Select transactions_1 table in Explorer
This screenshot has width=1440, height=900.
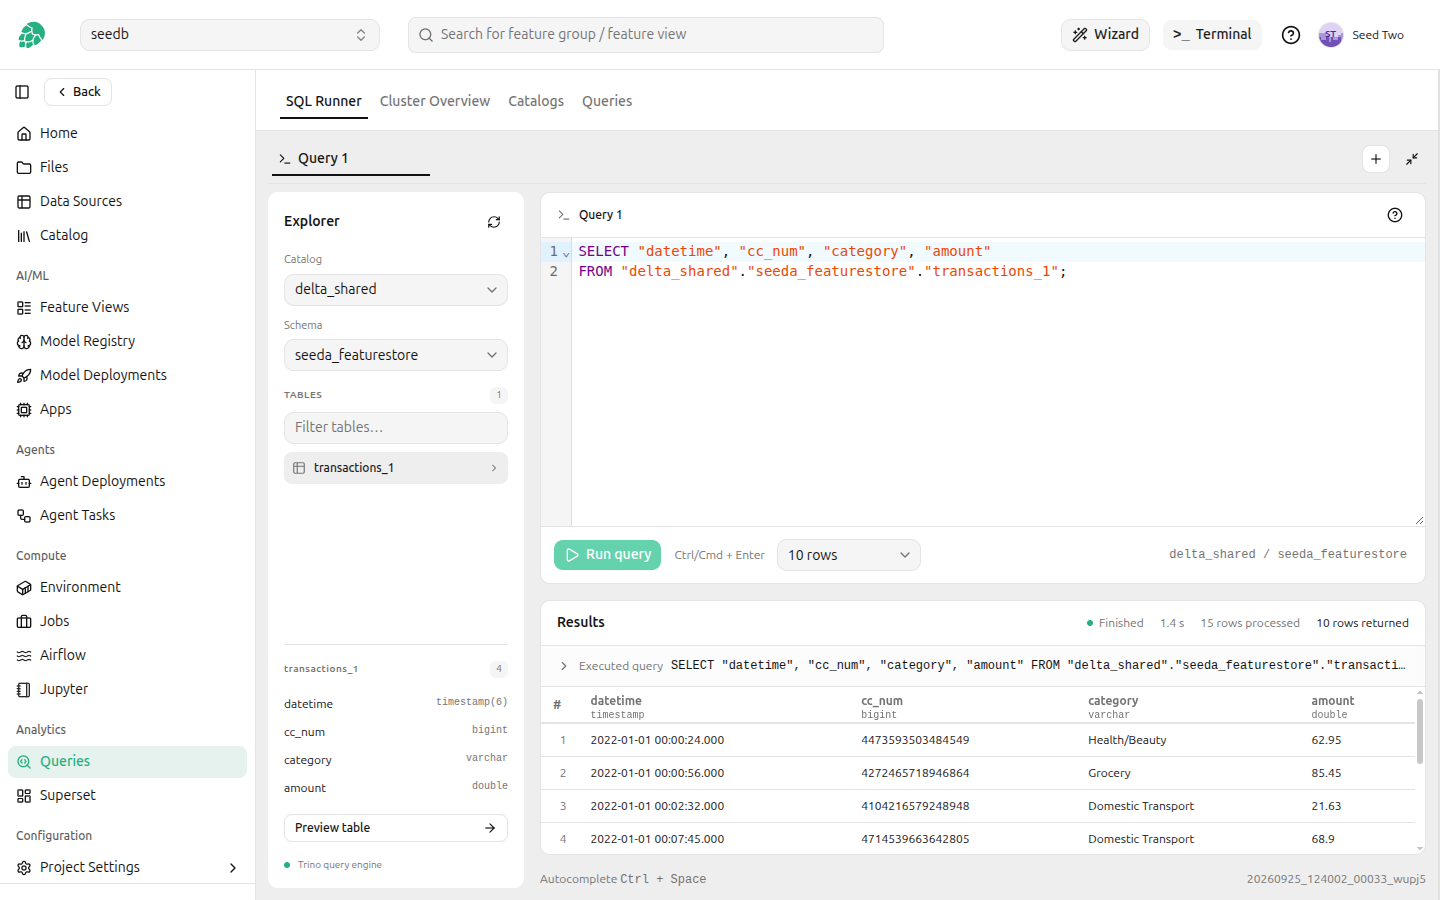[x=396, y=468]
